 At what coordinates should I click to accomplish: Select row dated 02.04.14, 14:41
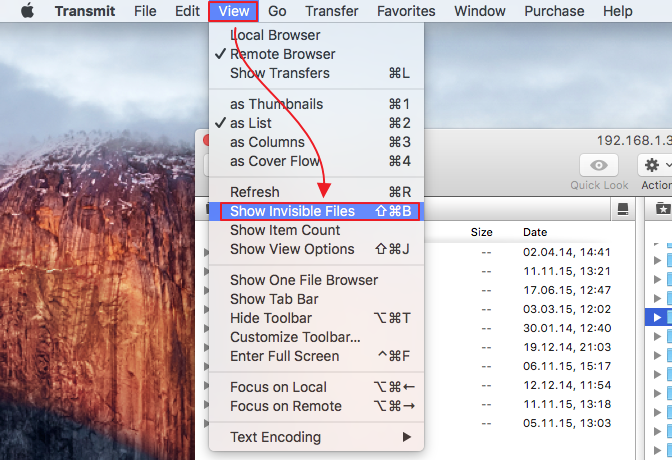(529, 252)
